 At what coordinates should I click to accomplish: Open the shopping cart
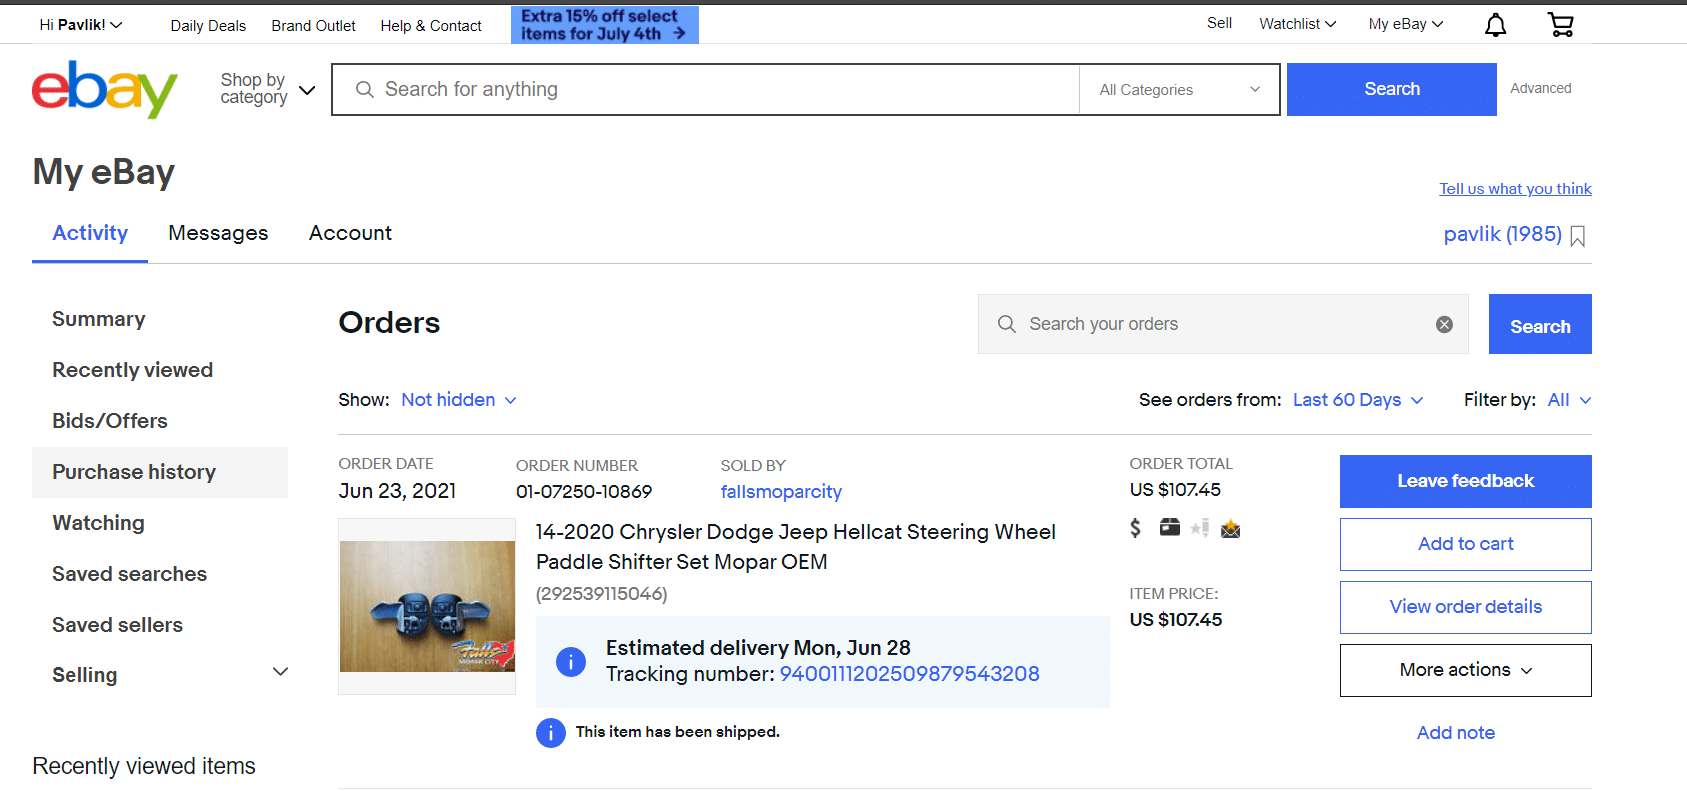pos(1560,25)
